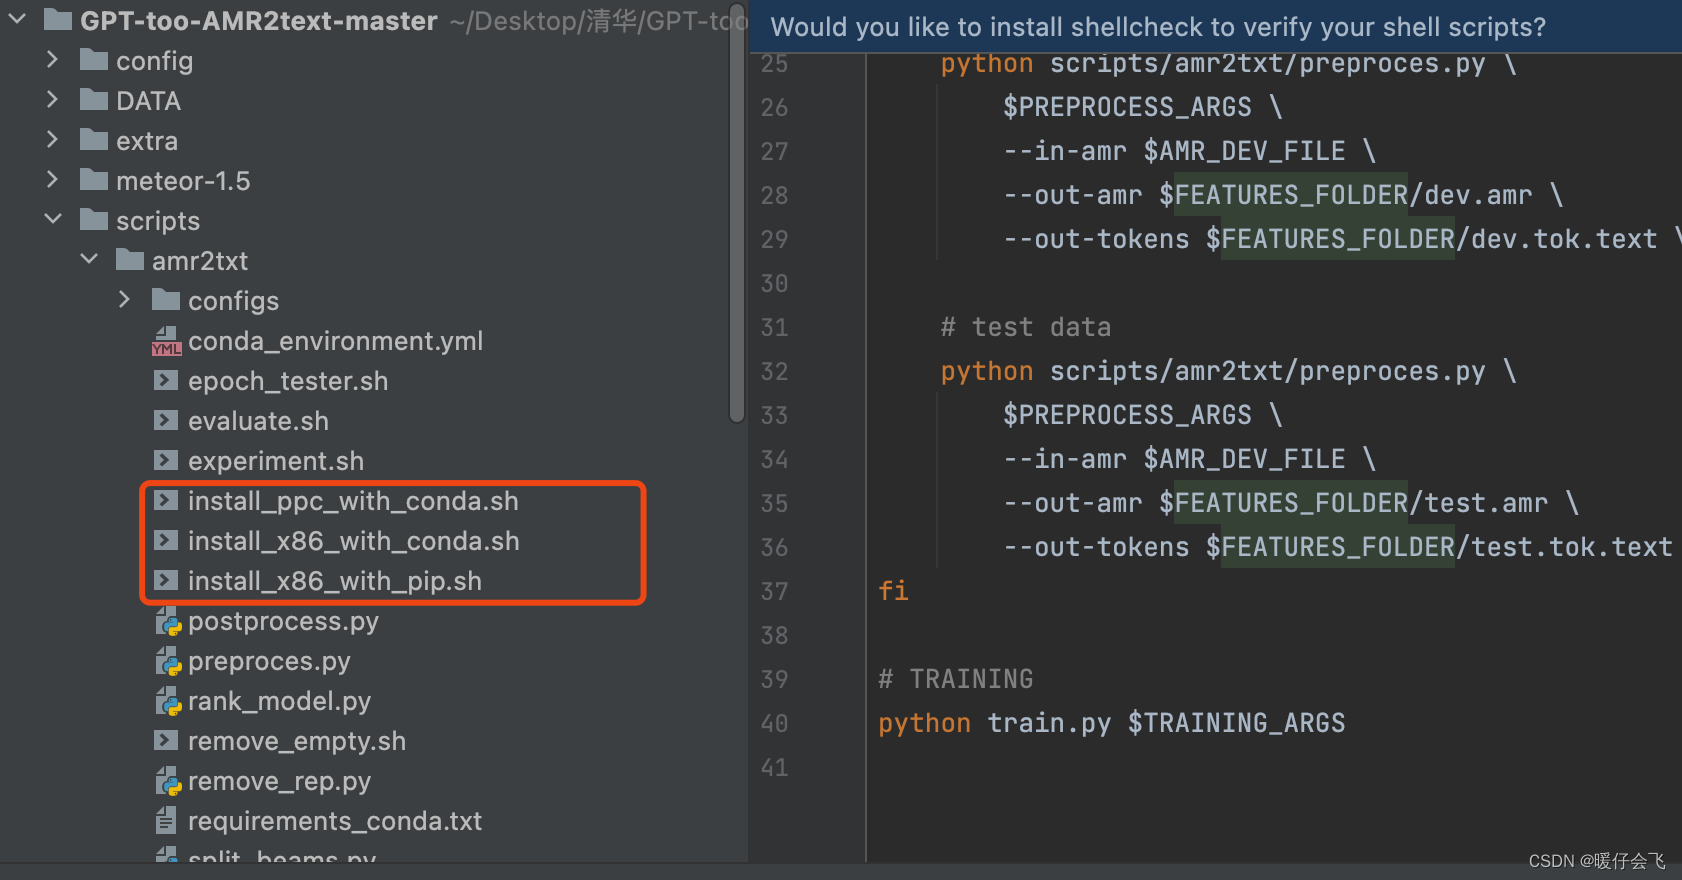Click the amr2txt folder icon
This screenshot has width=1682, height=880.
pyautogui.click(x=130, y=260)
